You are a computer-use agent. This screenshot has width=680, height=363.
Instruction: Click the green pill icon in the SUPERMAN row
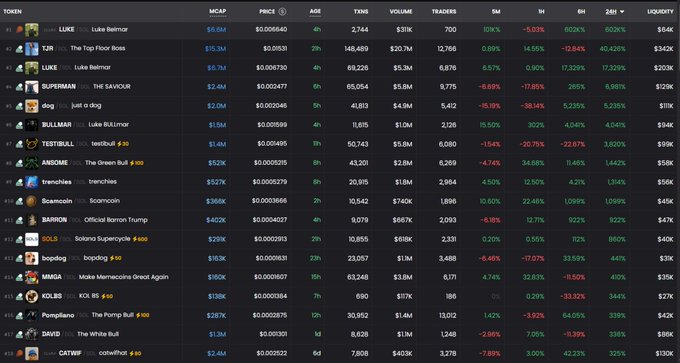click(x=19, y=87)
